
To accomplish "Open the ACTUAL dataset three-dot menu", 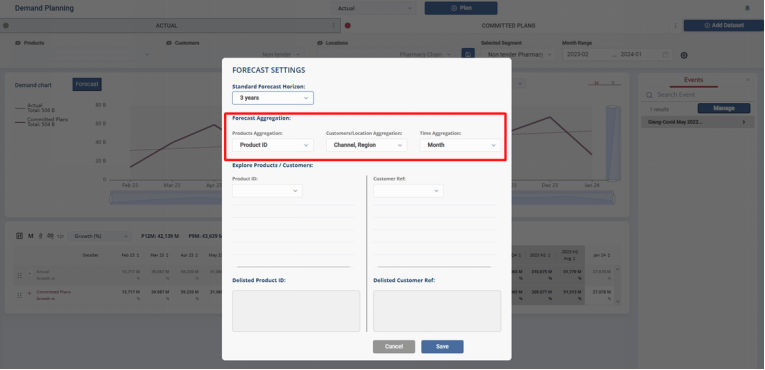I will pos(334,25).
